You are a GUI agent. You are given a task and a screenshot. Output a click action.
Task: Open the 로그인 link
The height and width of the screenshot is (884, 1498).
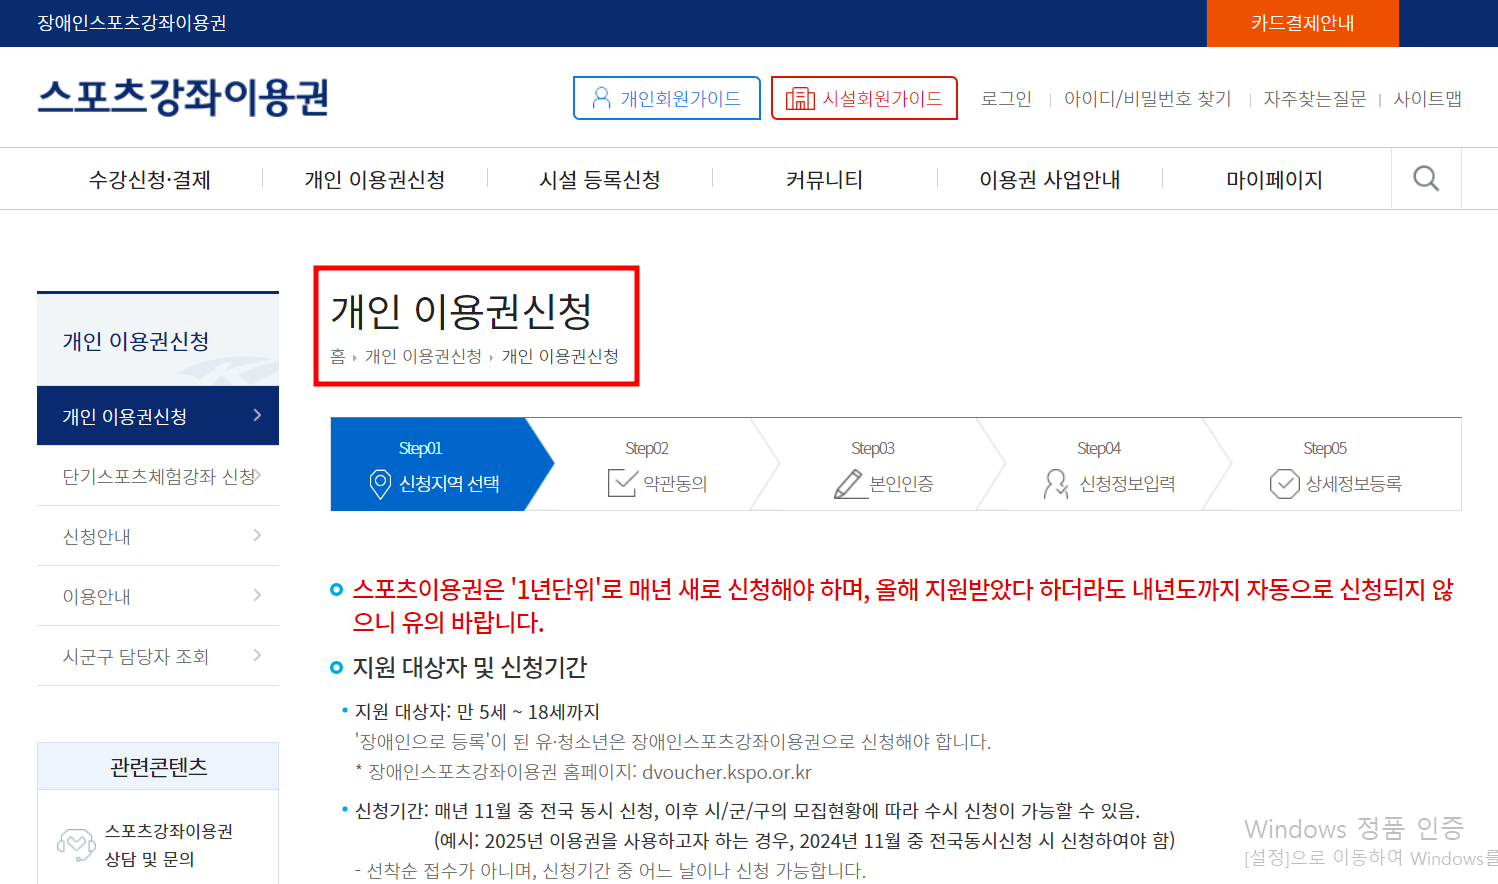click(1005, 98)
